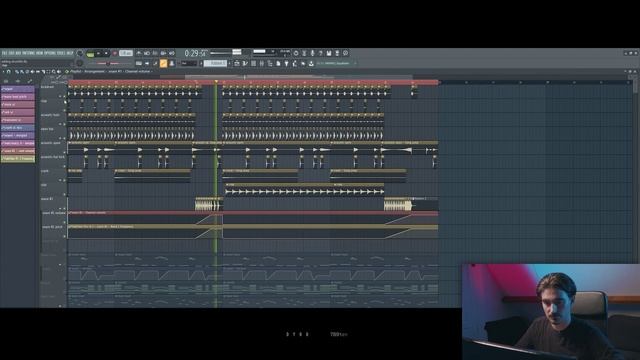The image size is (640, 360).
Task: Click the 'Channel volume' breadcrumb segment
Action: coord(138,71)
